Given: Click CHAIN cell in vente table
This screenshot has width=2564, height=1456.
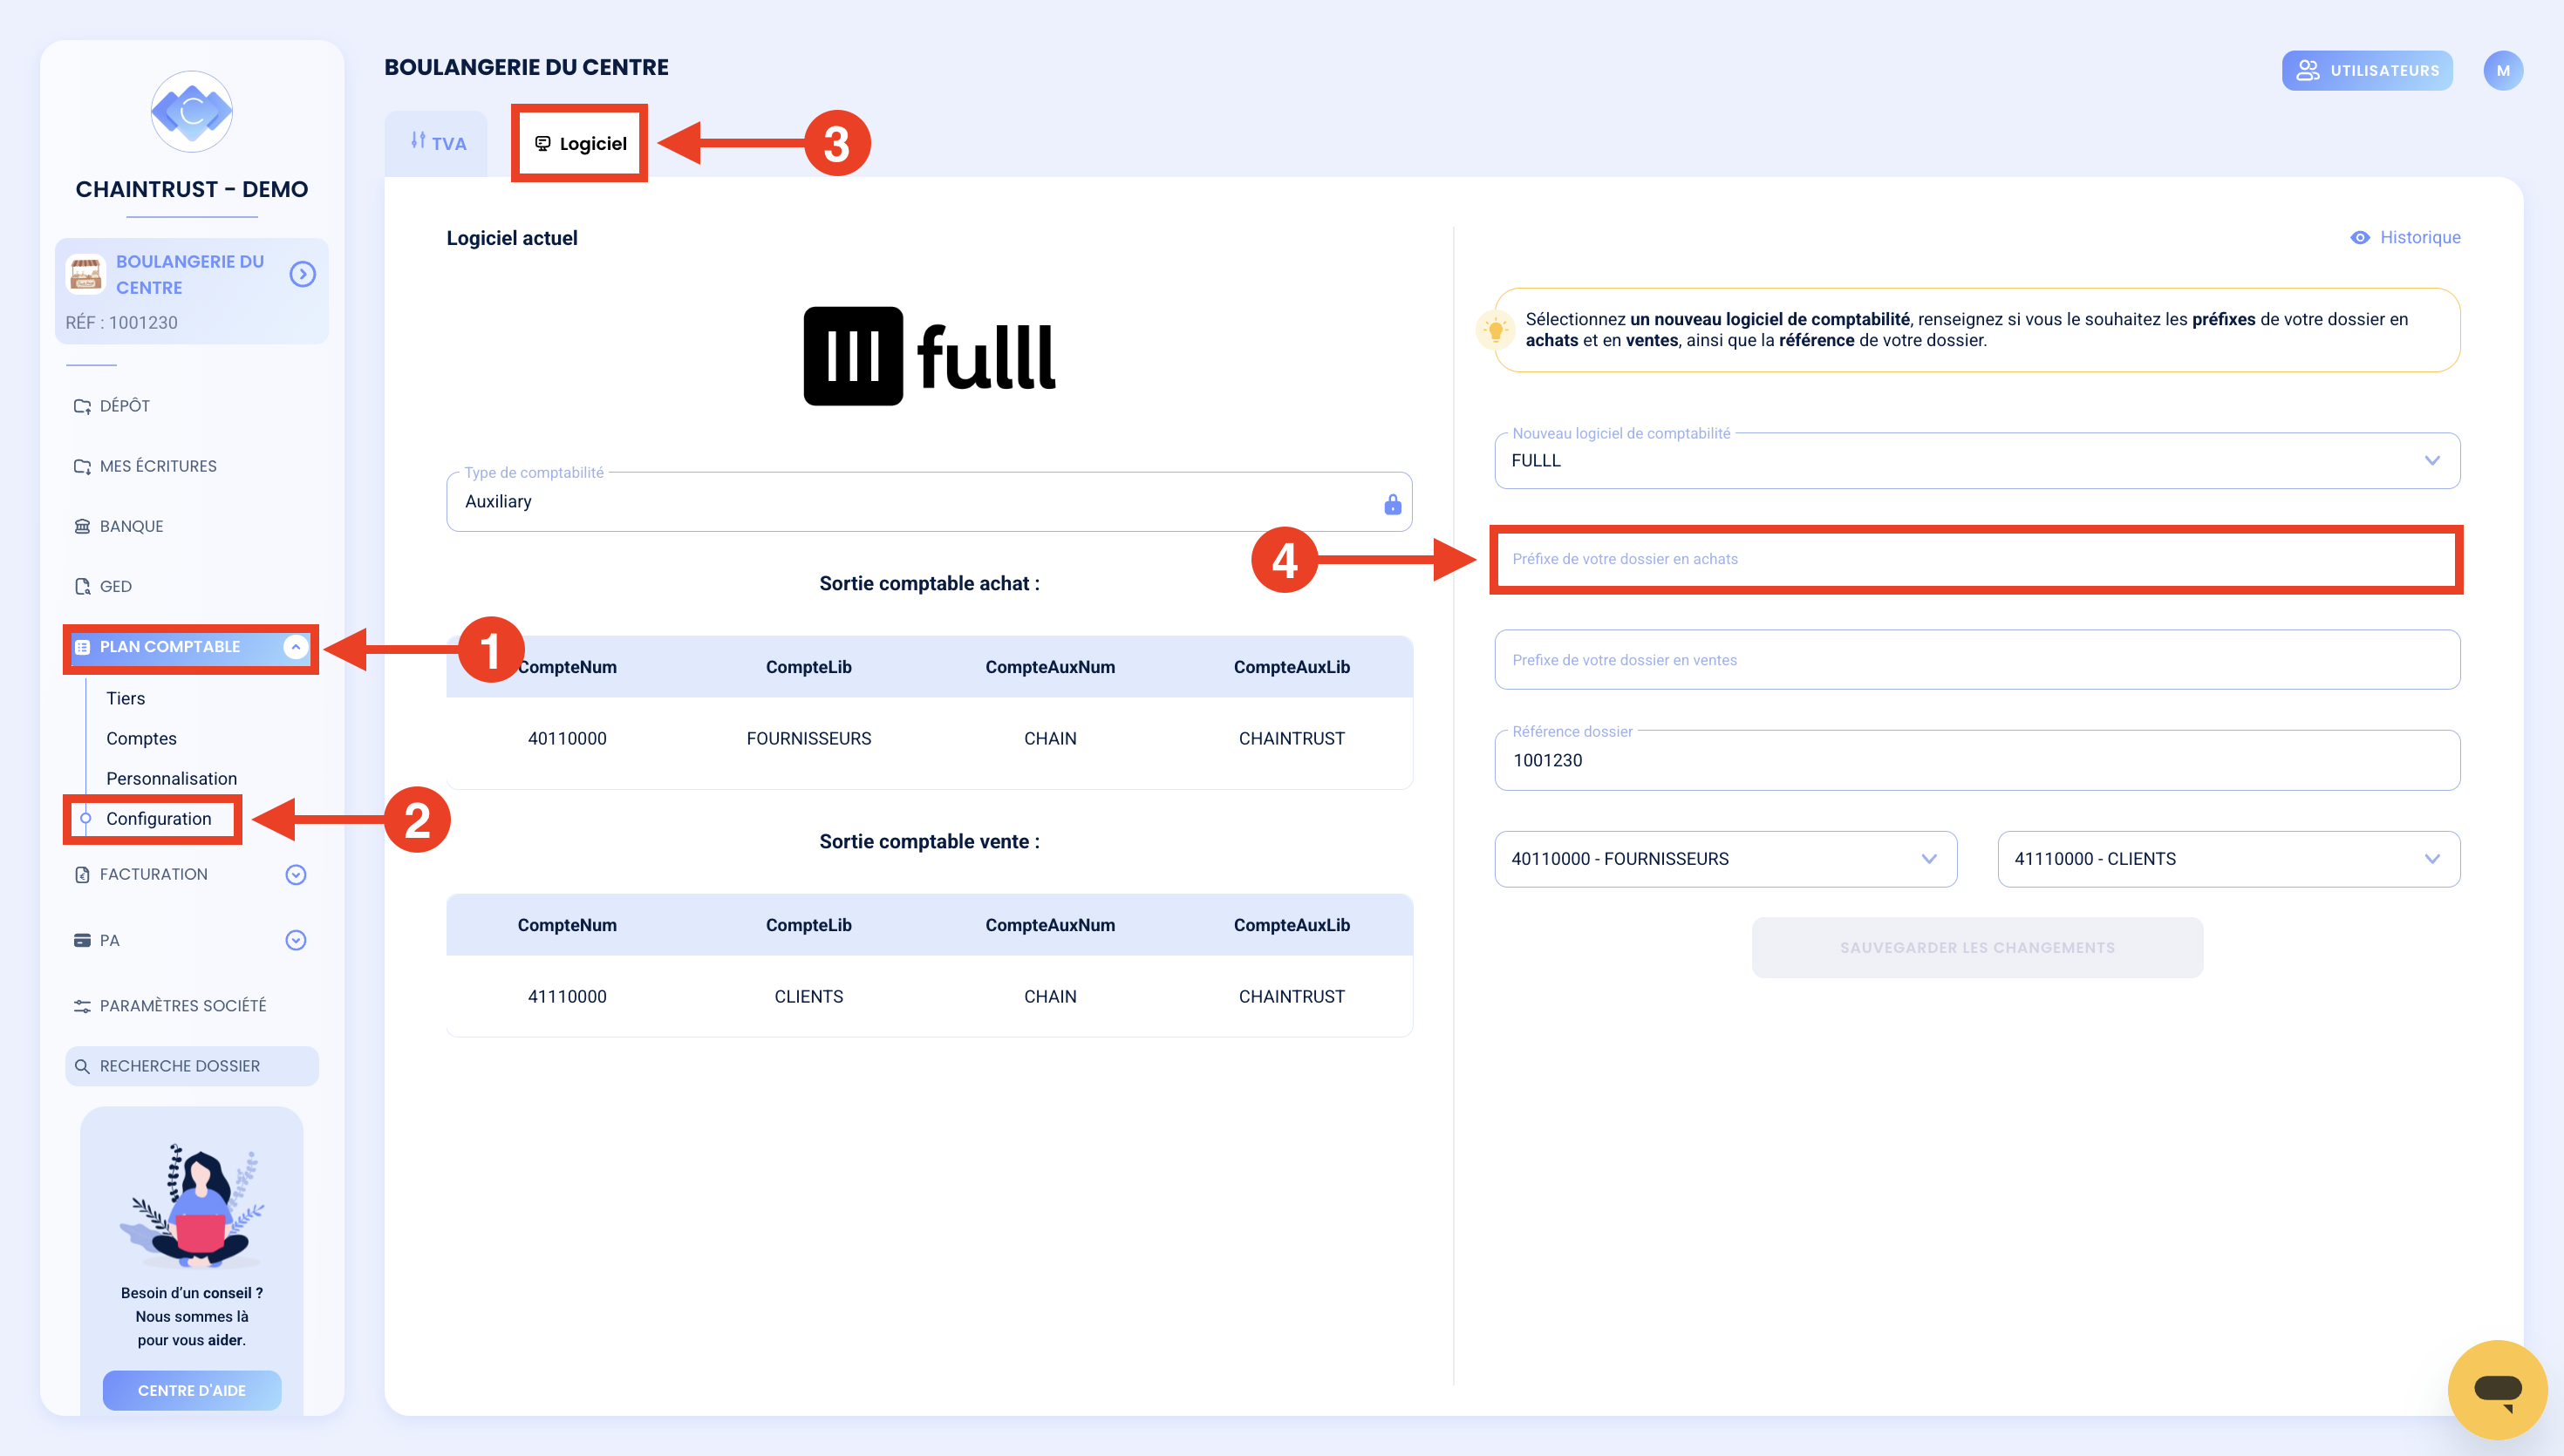Looking at the screenshot, I should point(1050,996).
